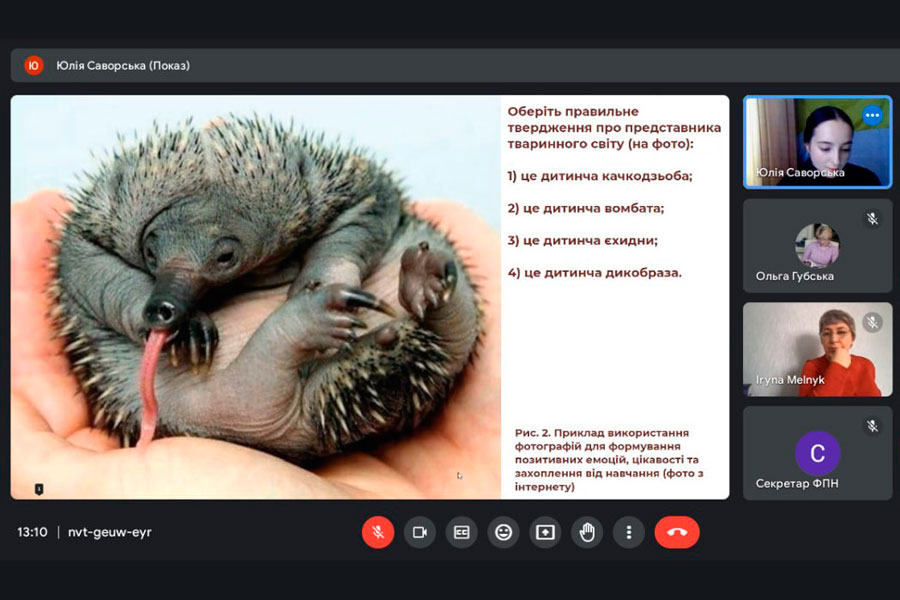This screenshot has width=900, height=600.
Task: Click the shared echidna photo in presentation
Action: 255,297
